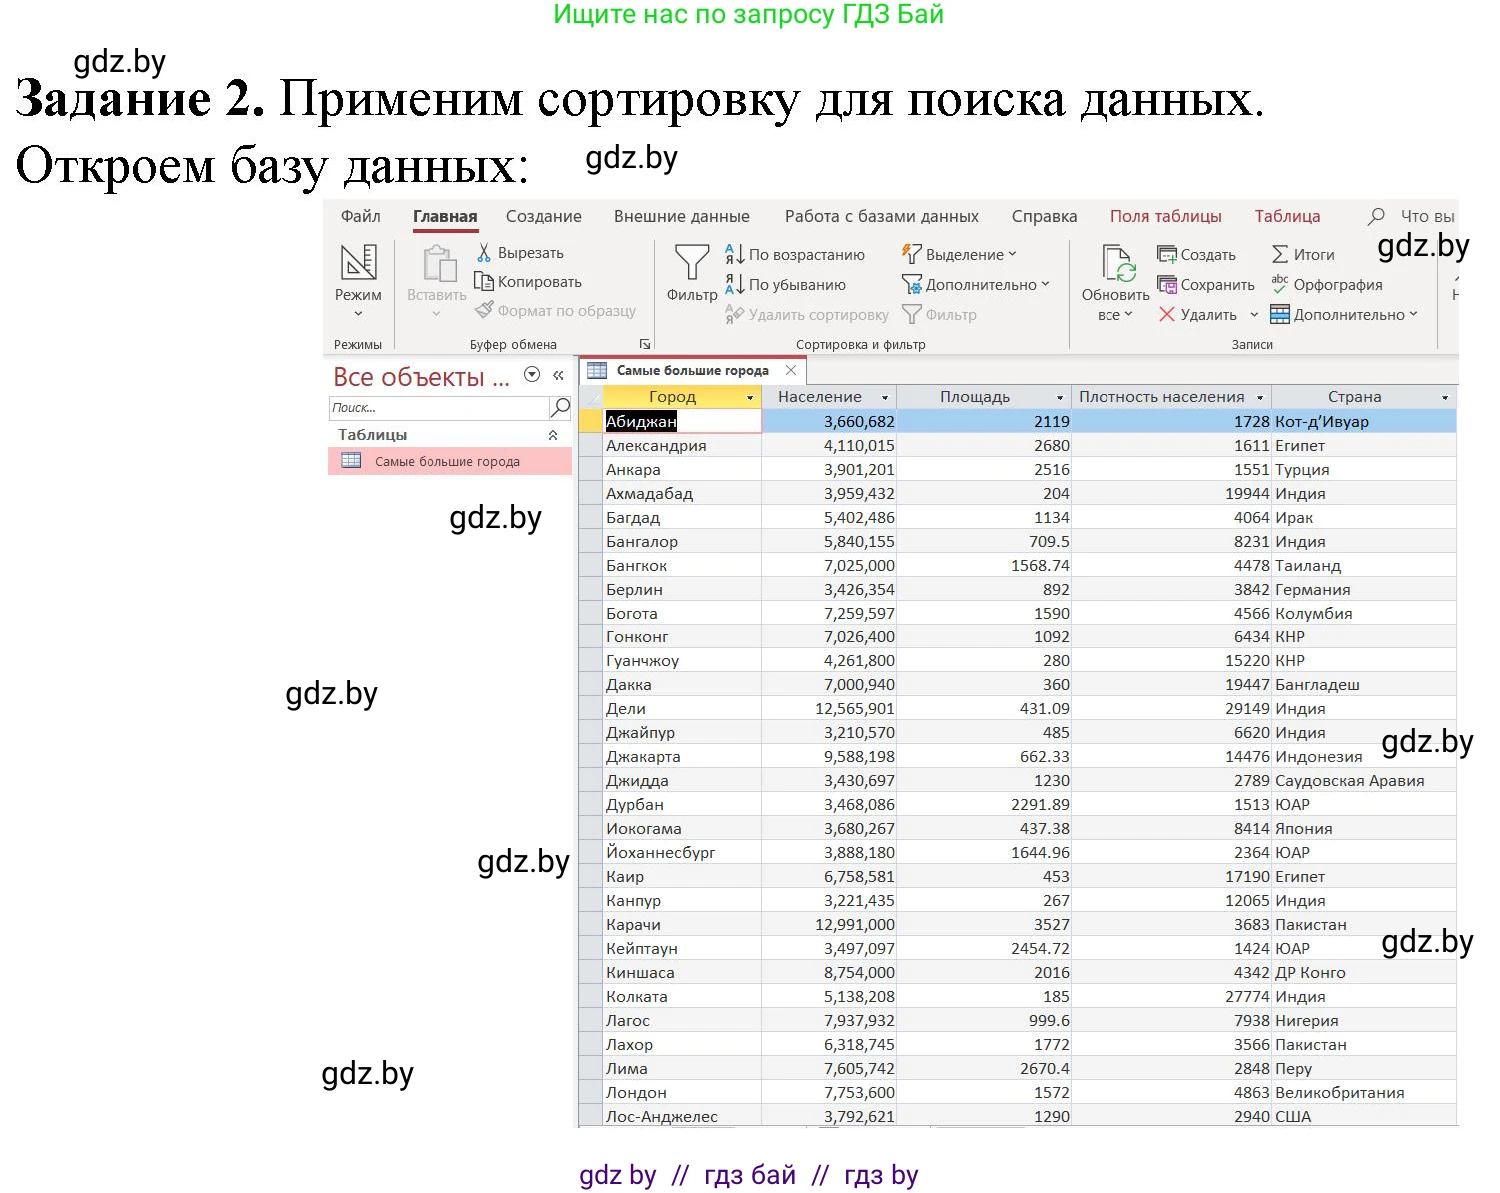Save the record using Сохранить icon

coord(1168,284)
